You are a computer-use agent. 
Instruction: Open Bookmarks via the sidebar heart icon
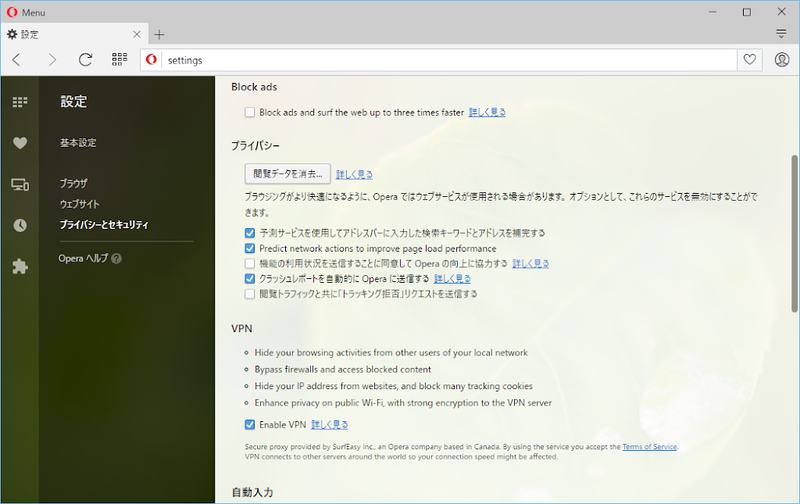click(x=19, y=143)
